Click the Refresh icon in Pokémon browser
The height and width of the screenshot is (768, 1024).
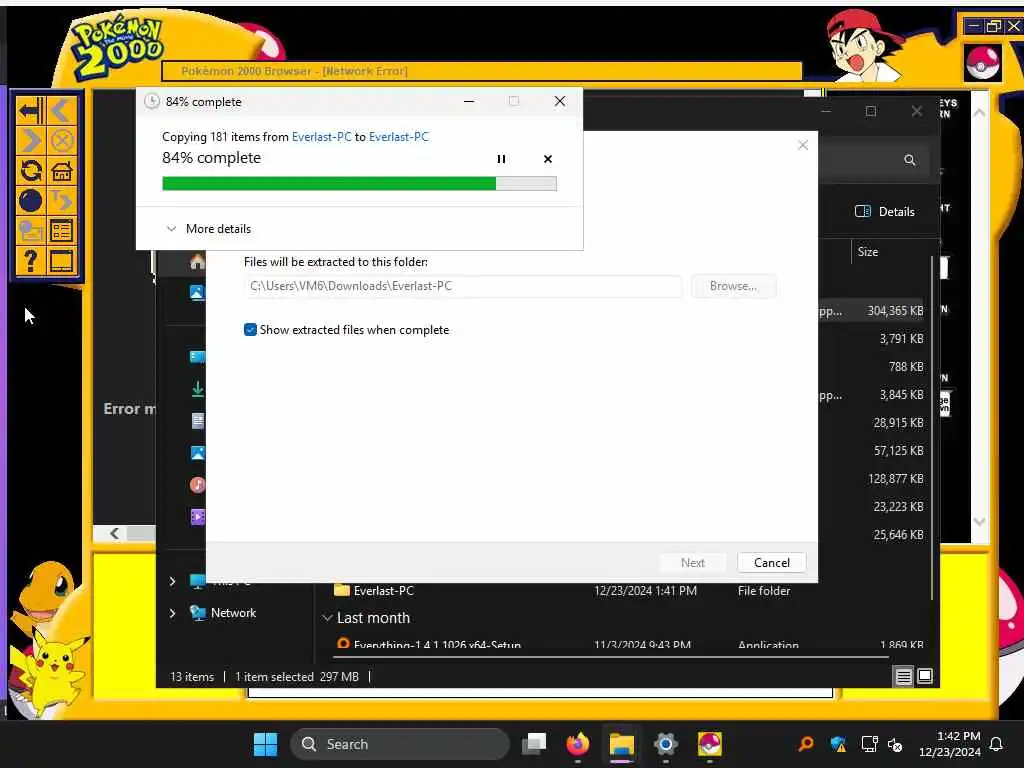(31, 170)
